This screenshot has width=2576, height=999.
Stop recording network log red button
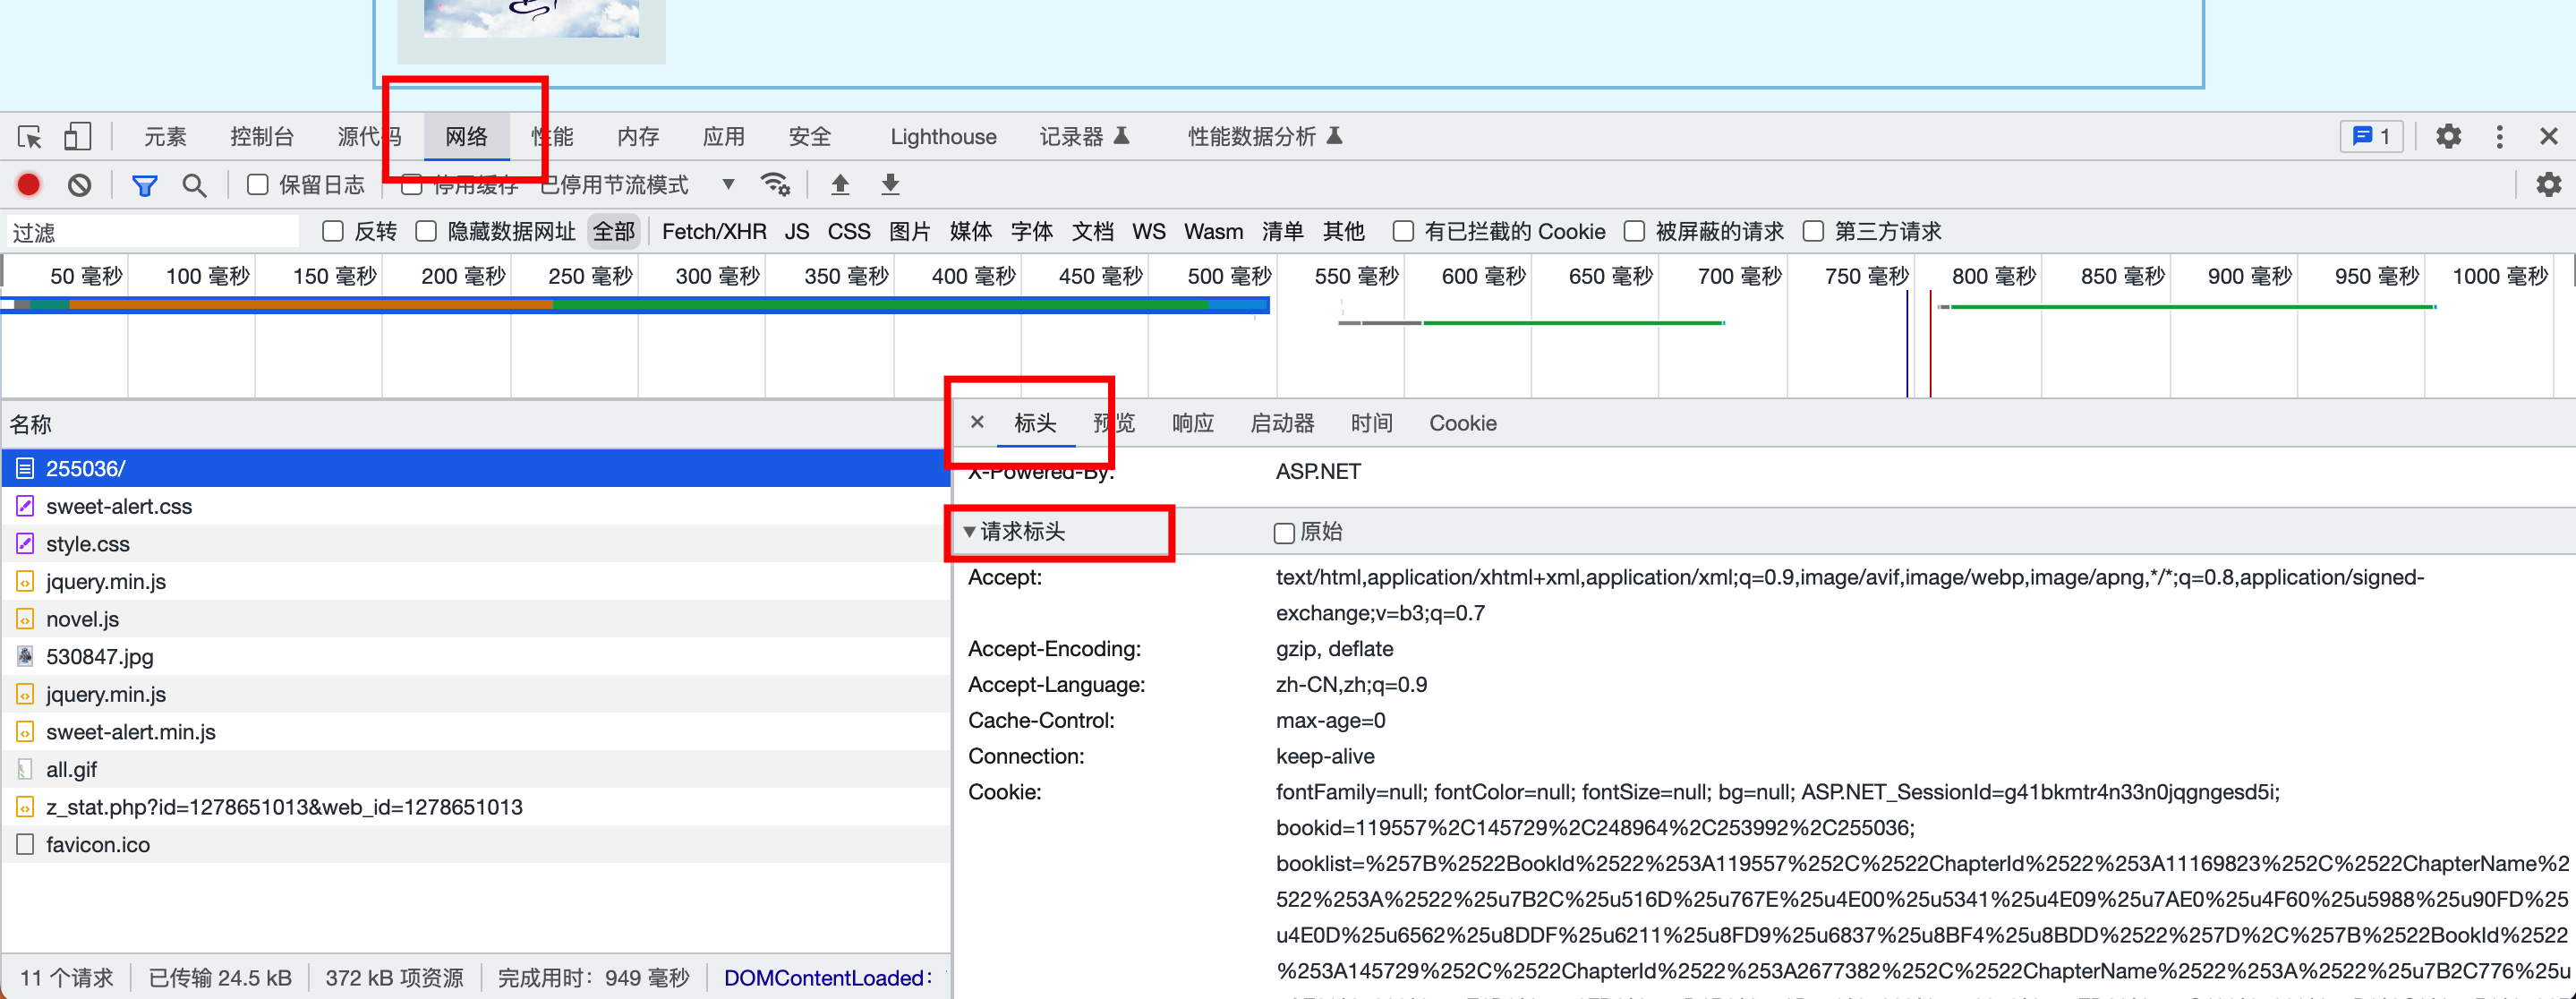pos(29,185)
